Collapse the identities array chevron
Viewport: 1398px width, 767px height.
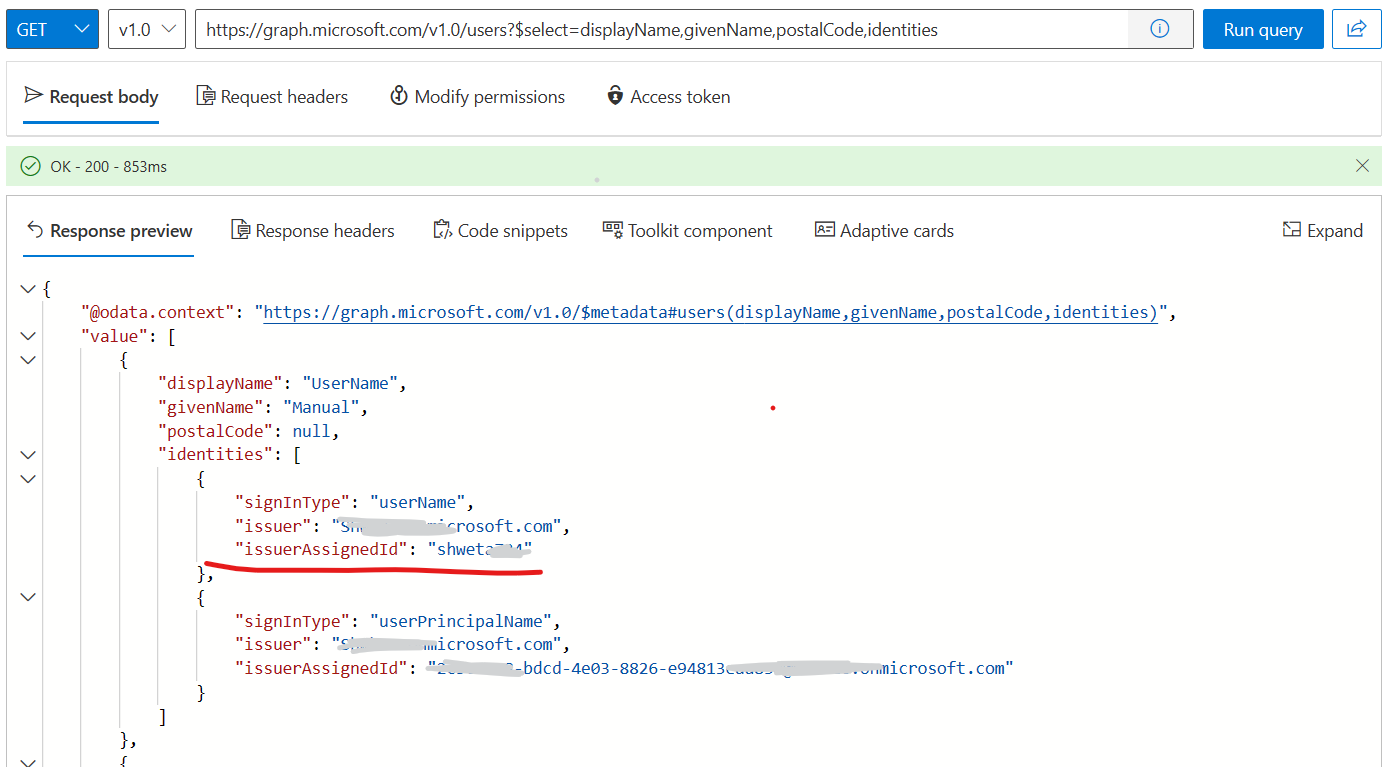tap(28, 454)
